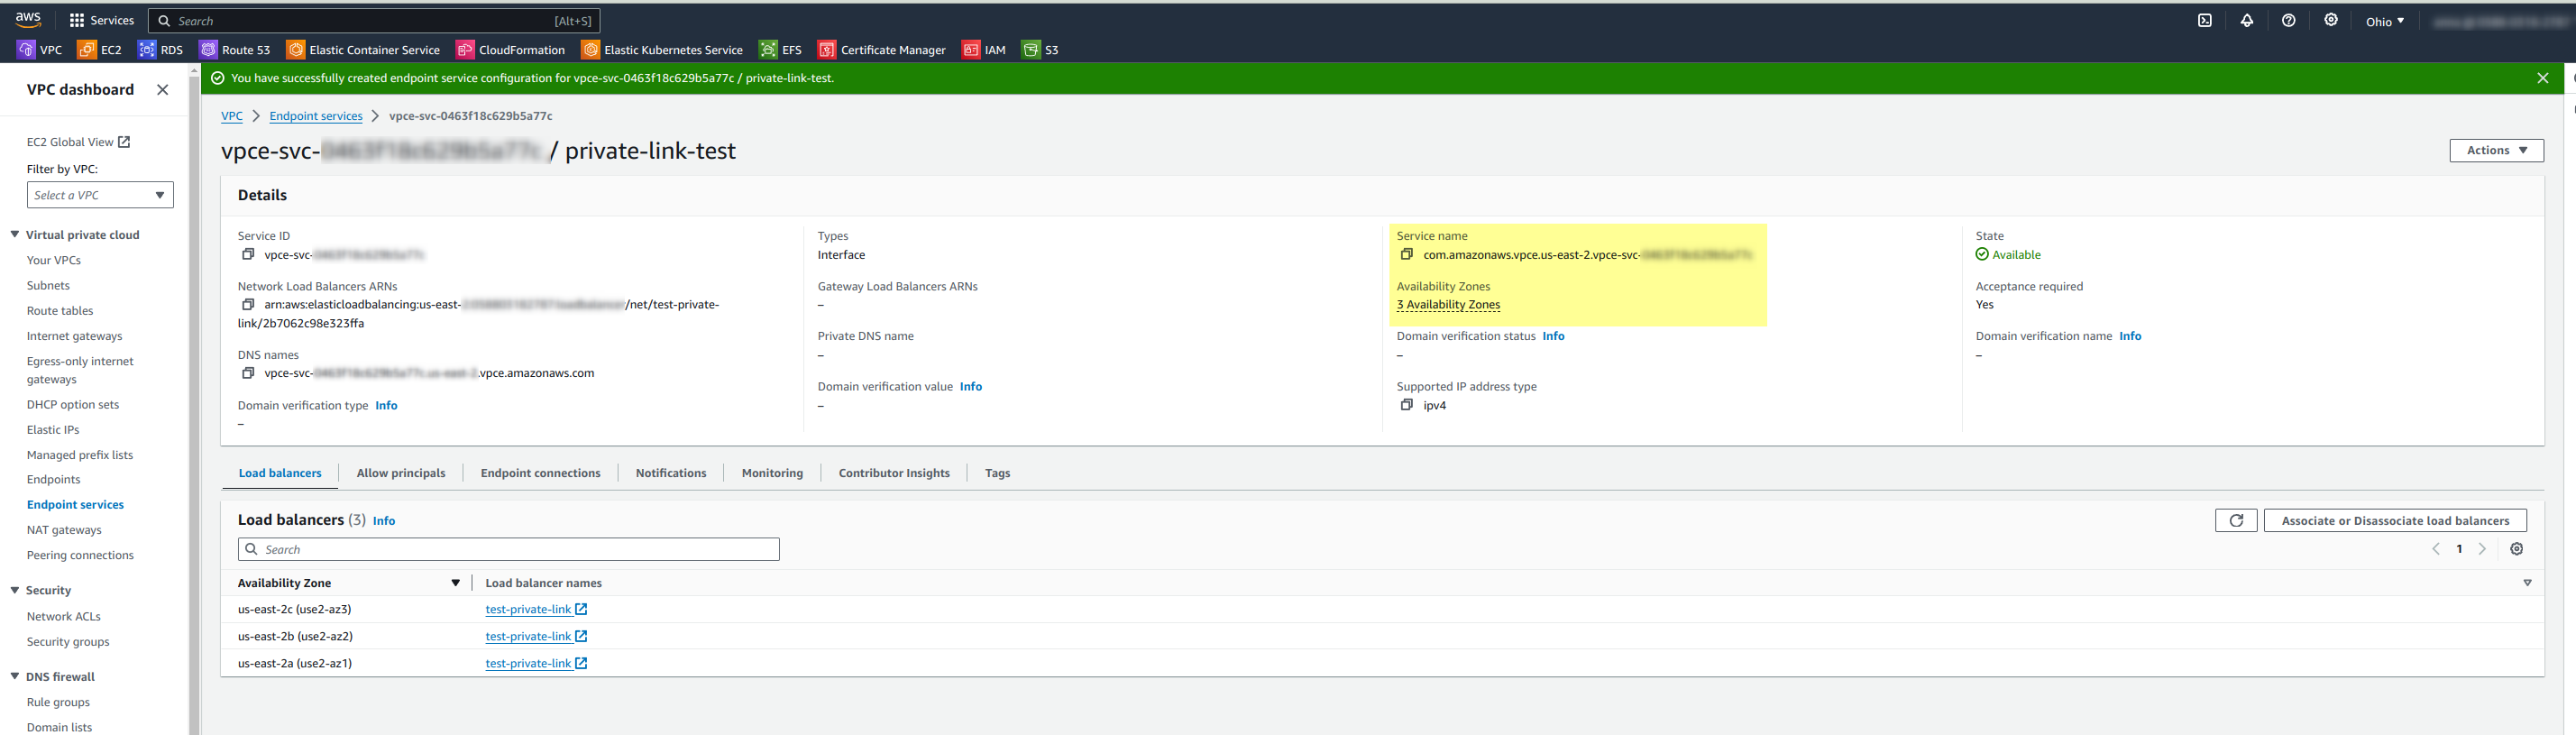Click the refresh load balancers button

point(2235,520)
